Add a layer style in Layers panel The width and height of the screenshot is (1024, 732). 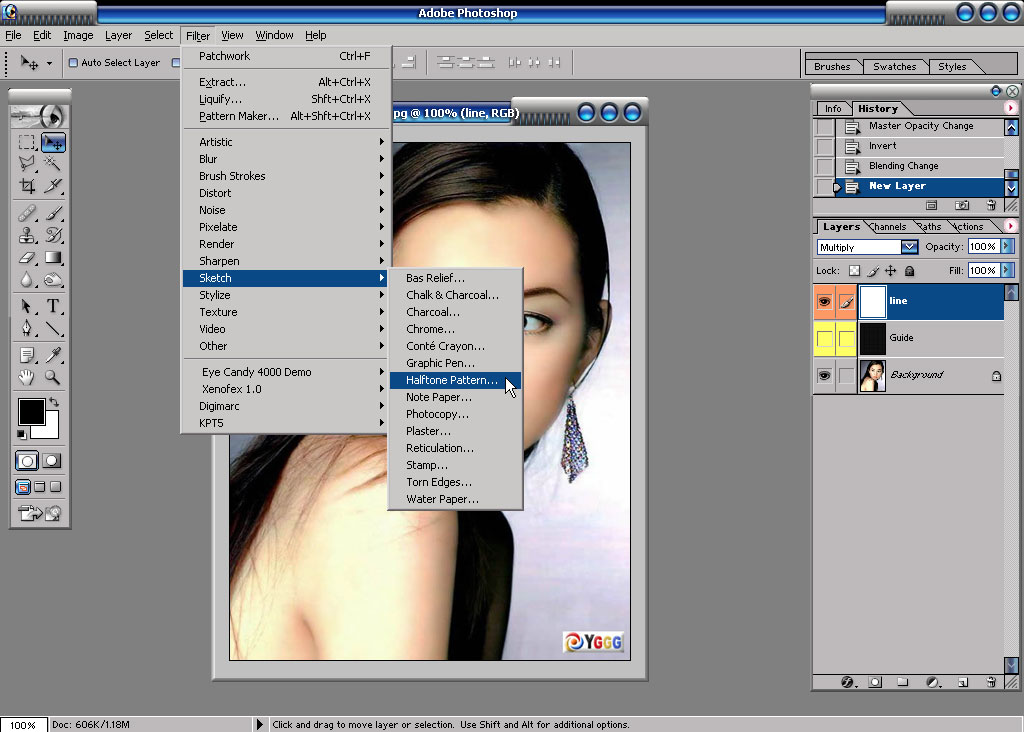click(x=847, y=682)
